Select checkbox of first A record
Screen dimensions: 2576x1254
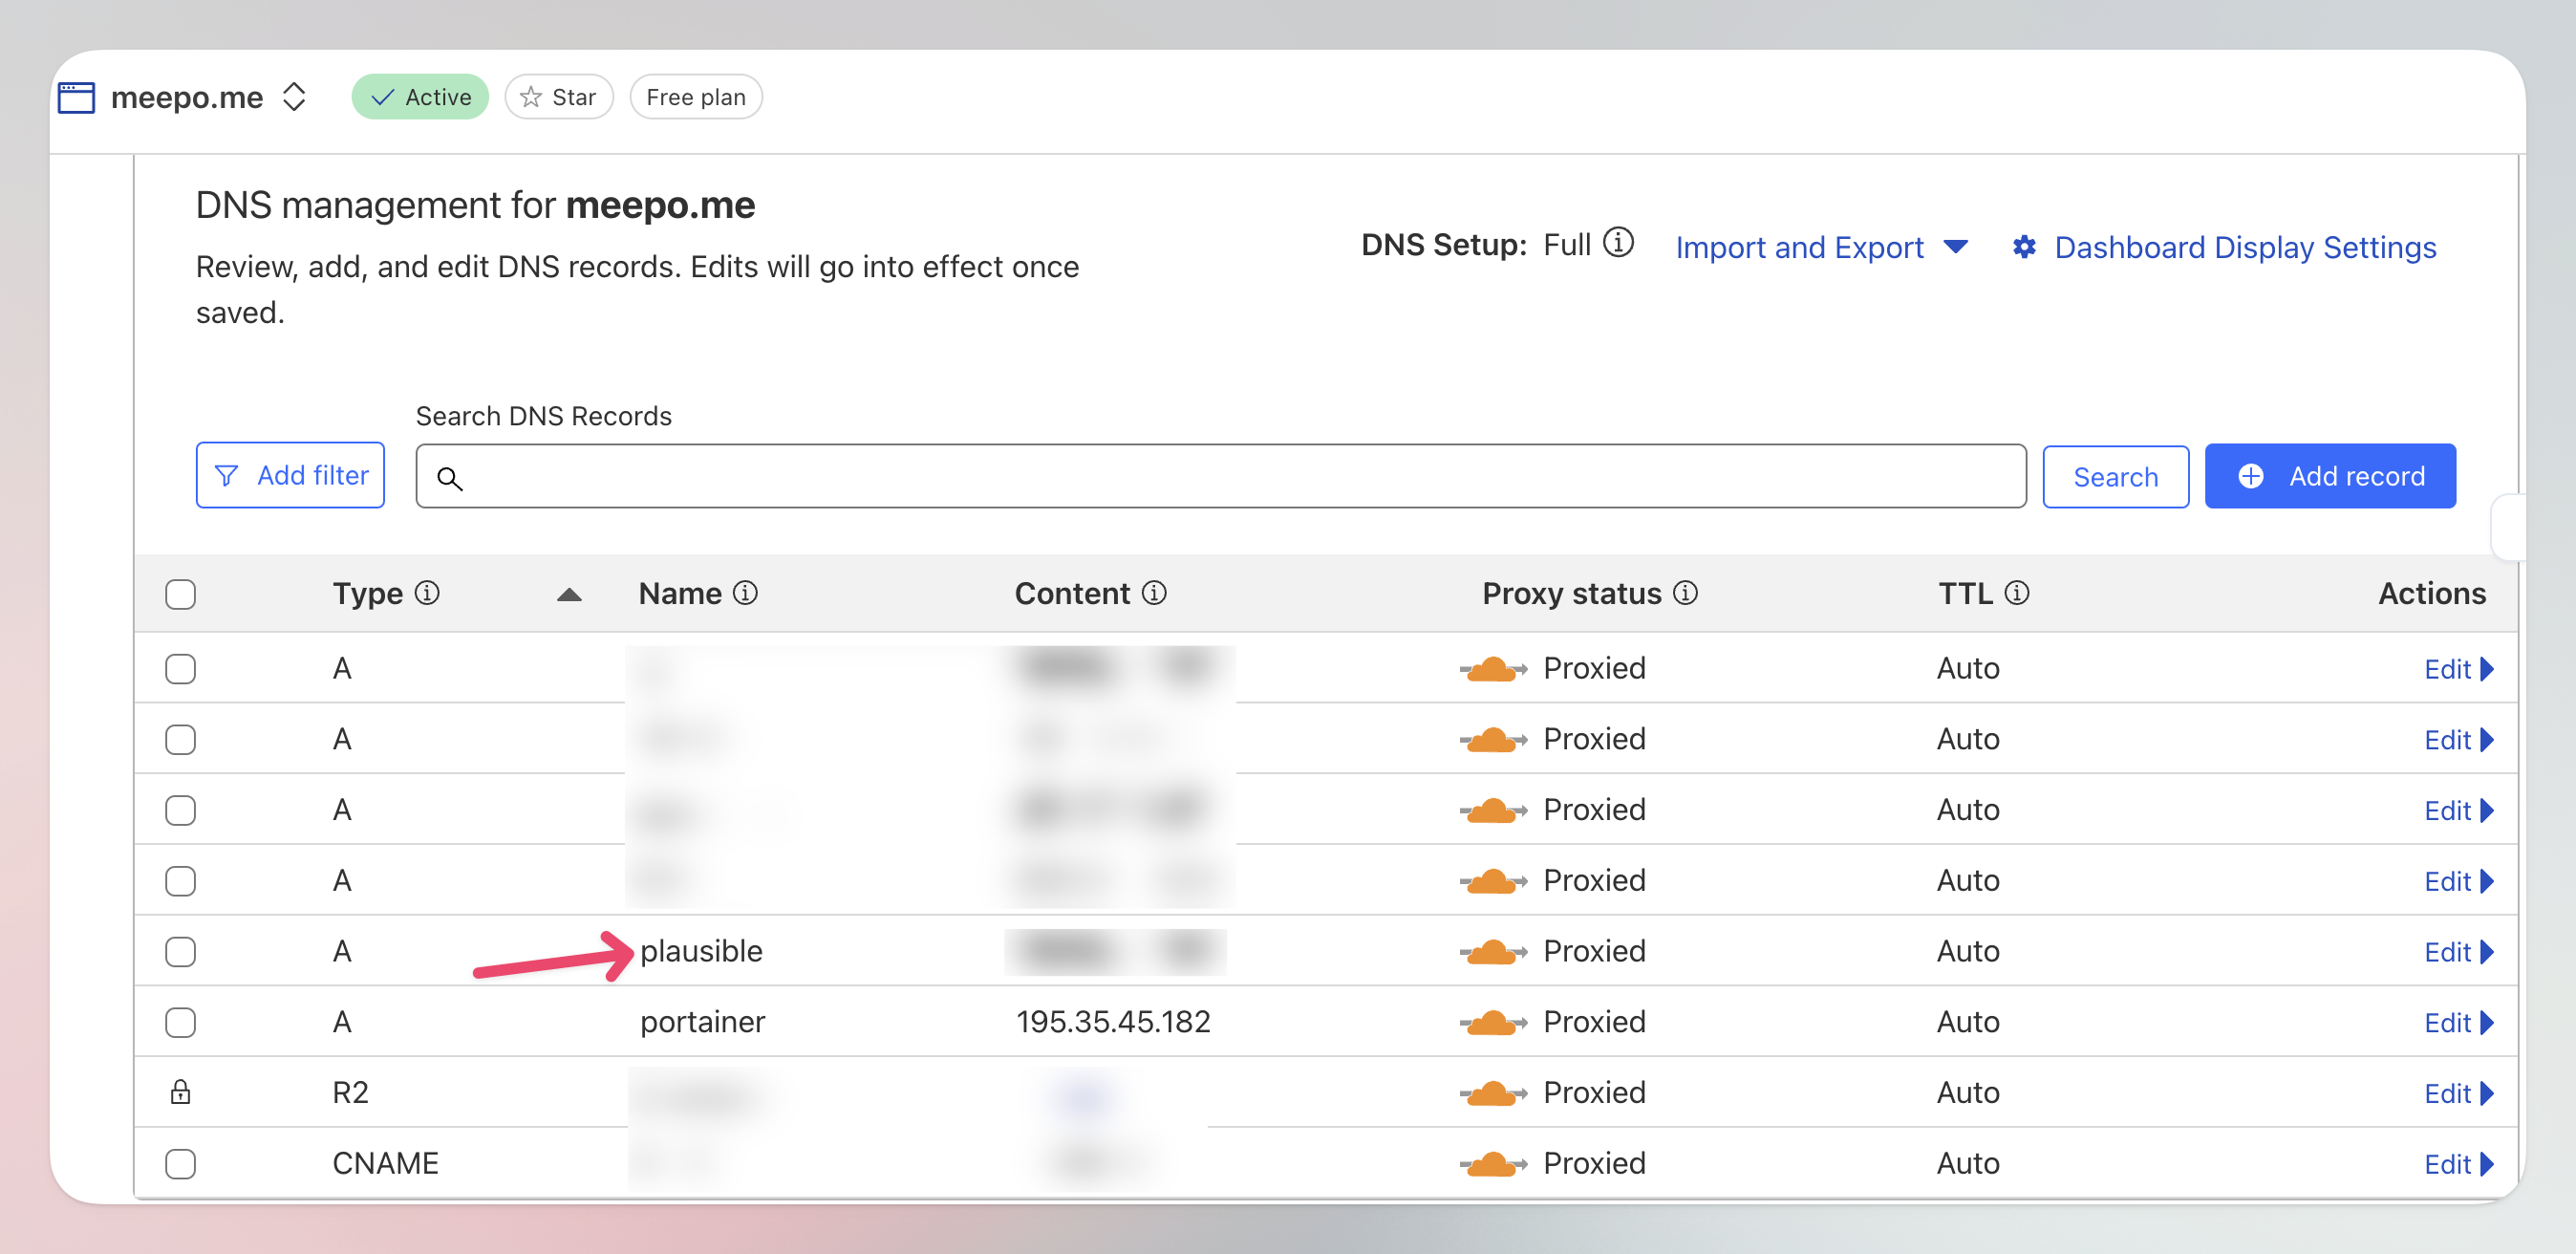[180, 668]
